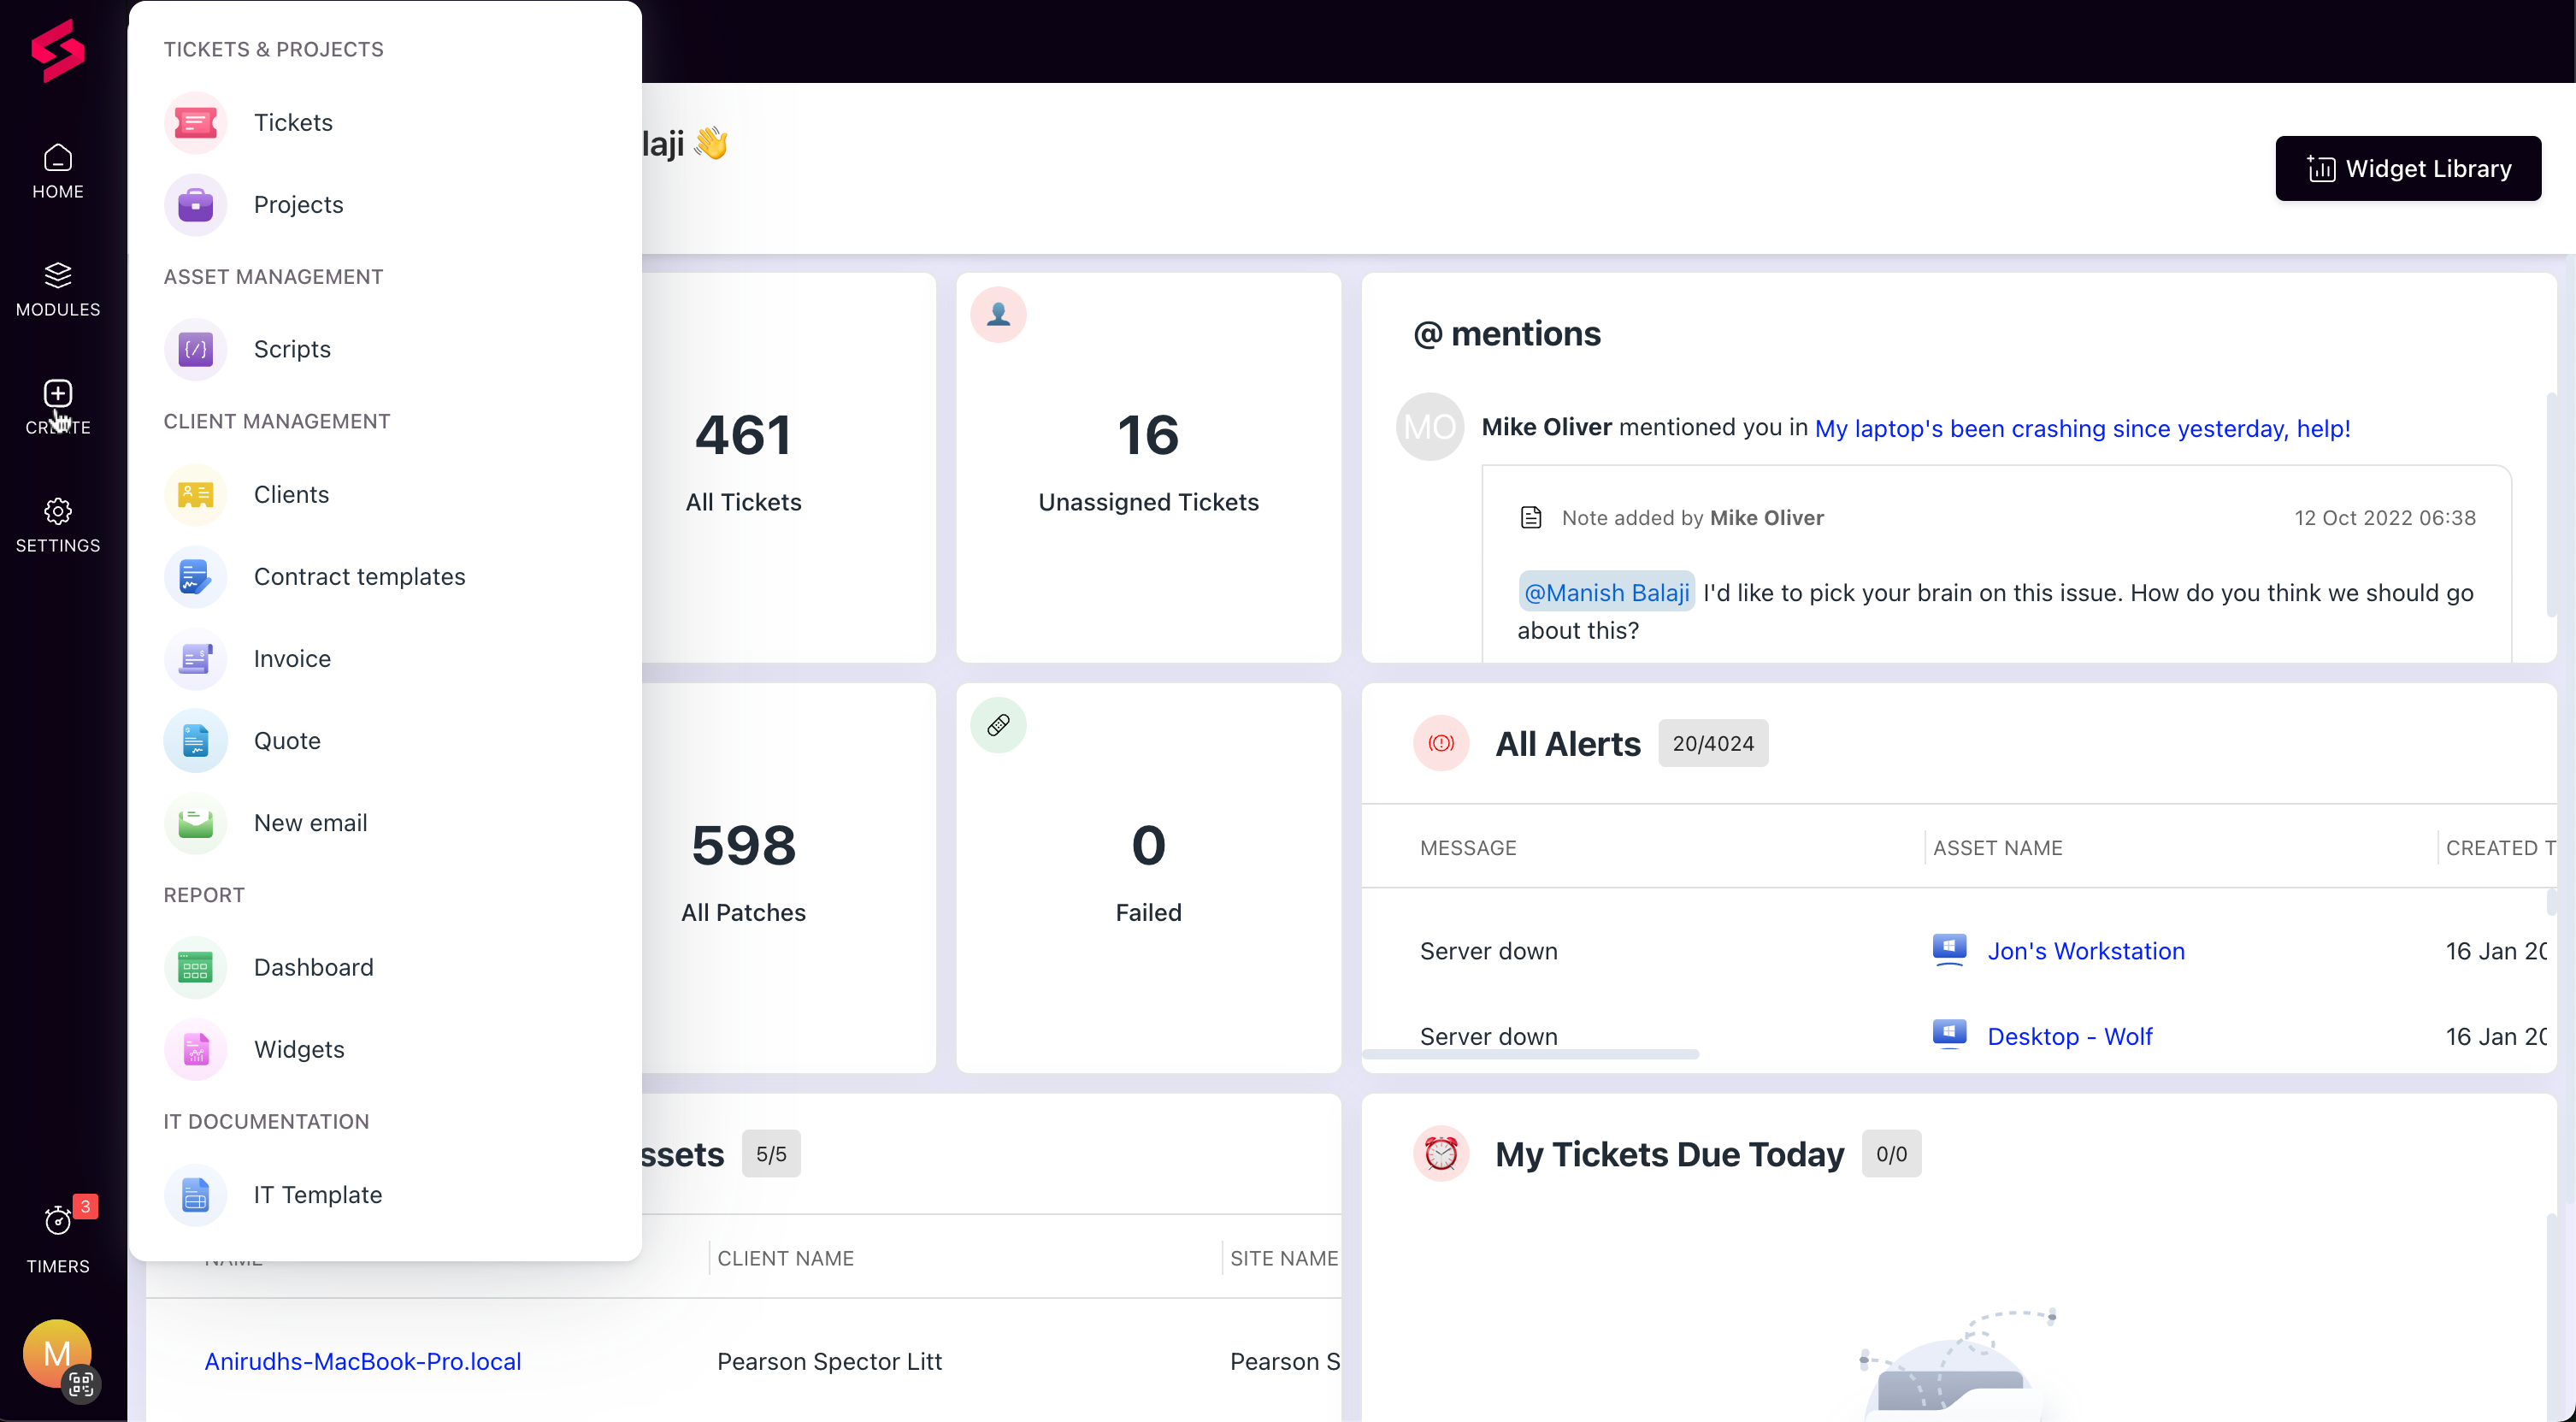Viewport: 2576px width, 1422px height.
Task: Click the QR scanner badge icon
Action: (x=82, y=1384)
